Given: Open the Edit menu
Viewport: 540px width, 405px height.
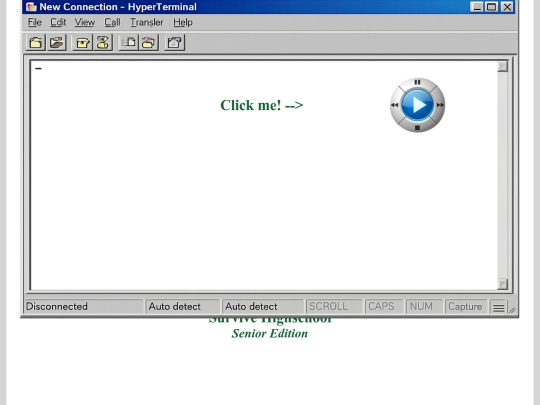Looking at the screenshot, I should 58,22.
